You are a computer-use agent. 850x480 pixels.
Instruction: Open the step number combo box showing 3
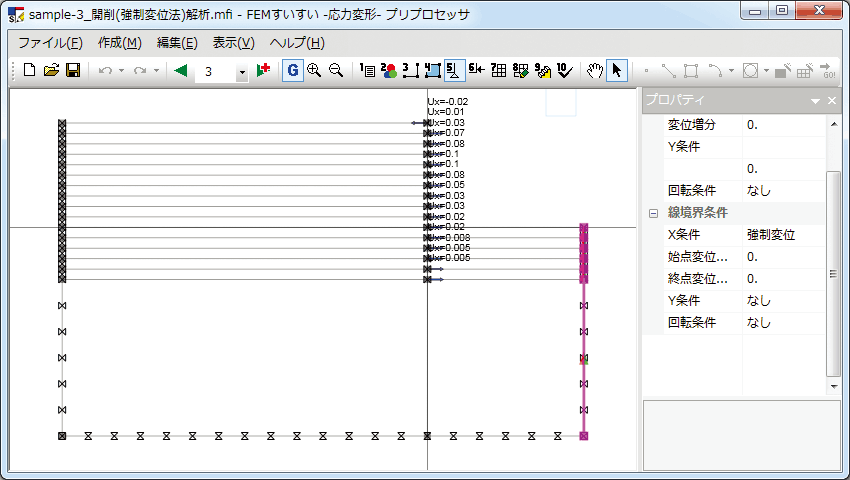[x=221, y=72]
